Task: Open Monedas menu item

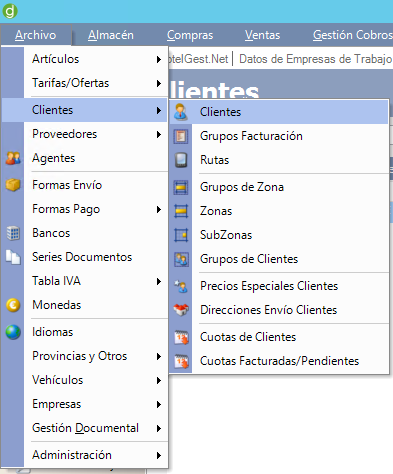Action: [x=85, y=305]
